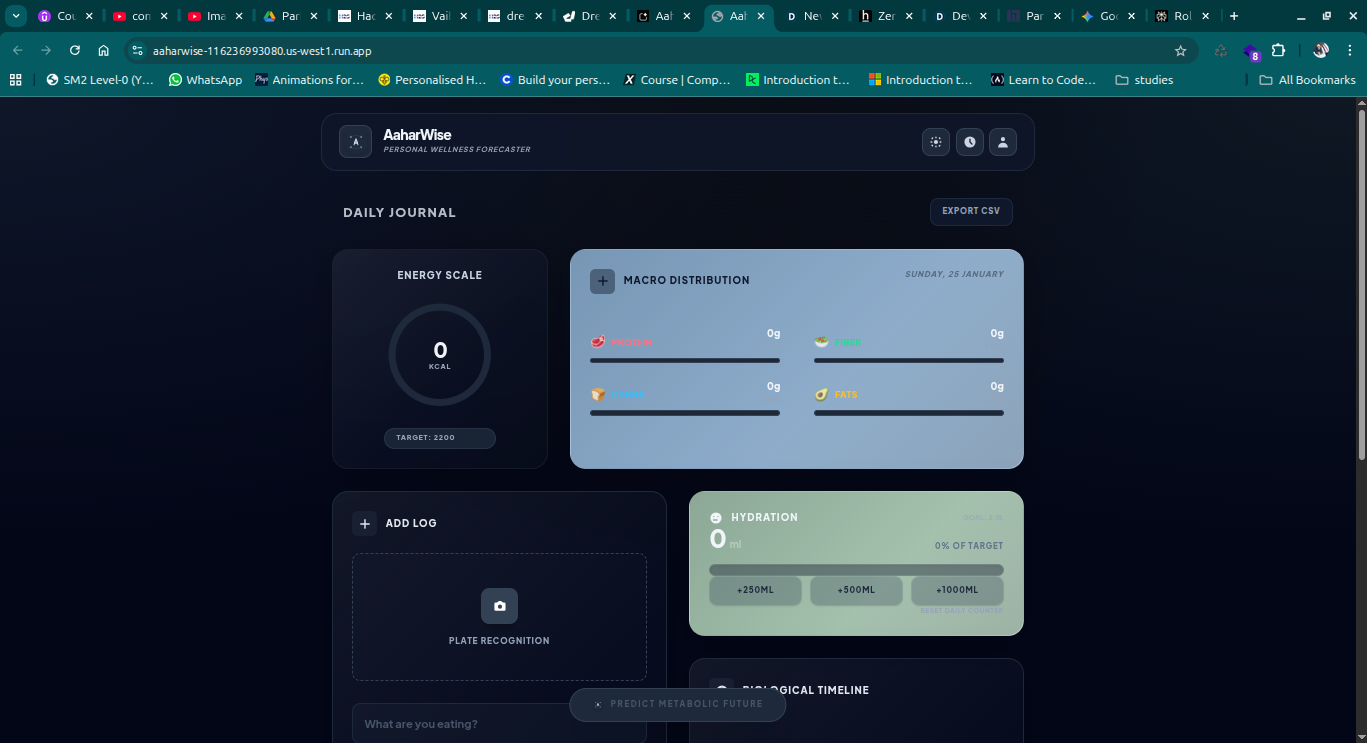Click Reset Daily Counter link

click(x=961, y=610)
